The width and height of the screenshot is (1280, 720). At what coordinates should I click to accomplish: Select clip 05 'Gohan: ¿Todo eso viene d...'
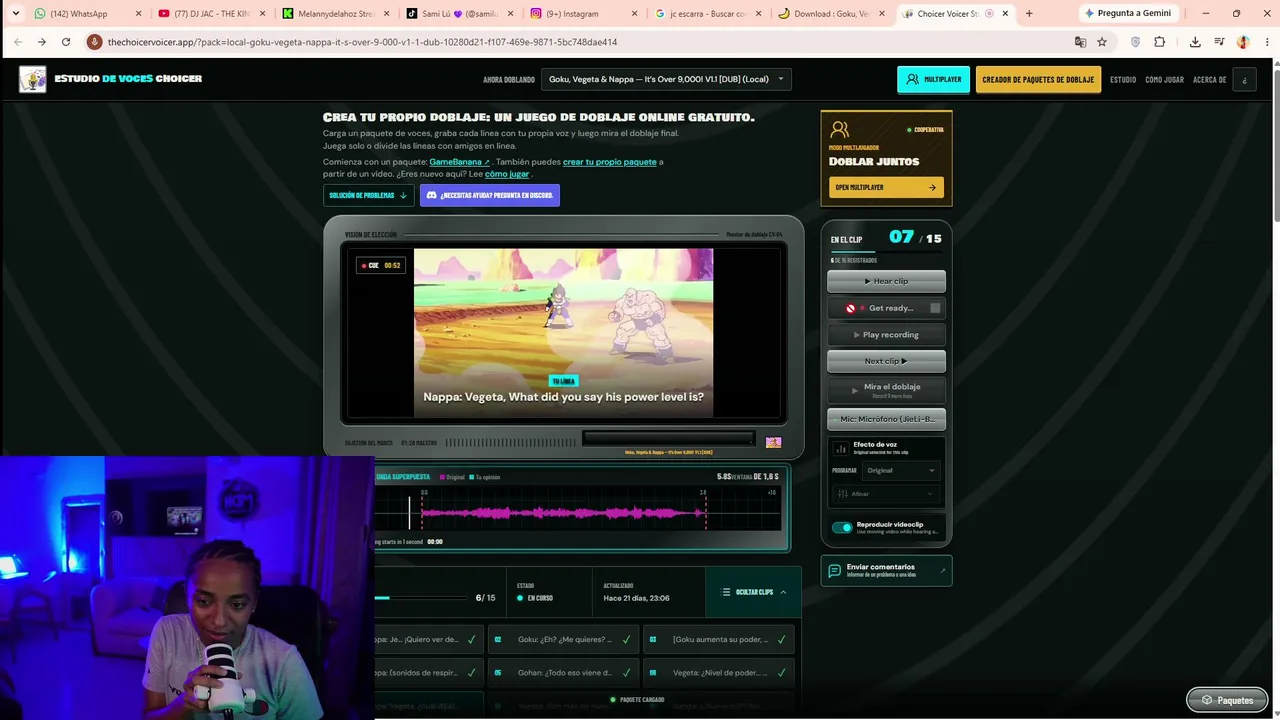coord(563,673)
